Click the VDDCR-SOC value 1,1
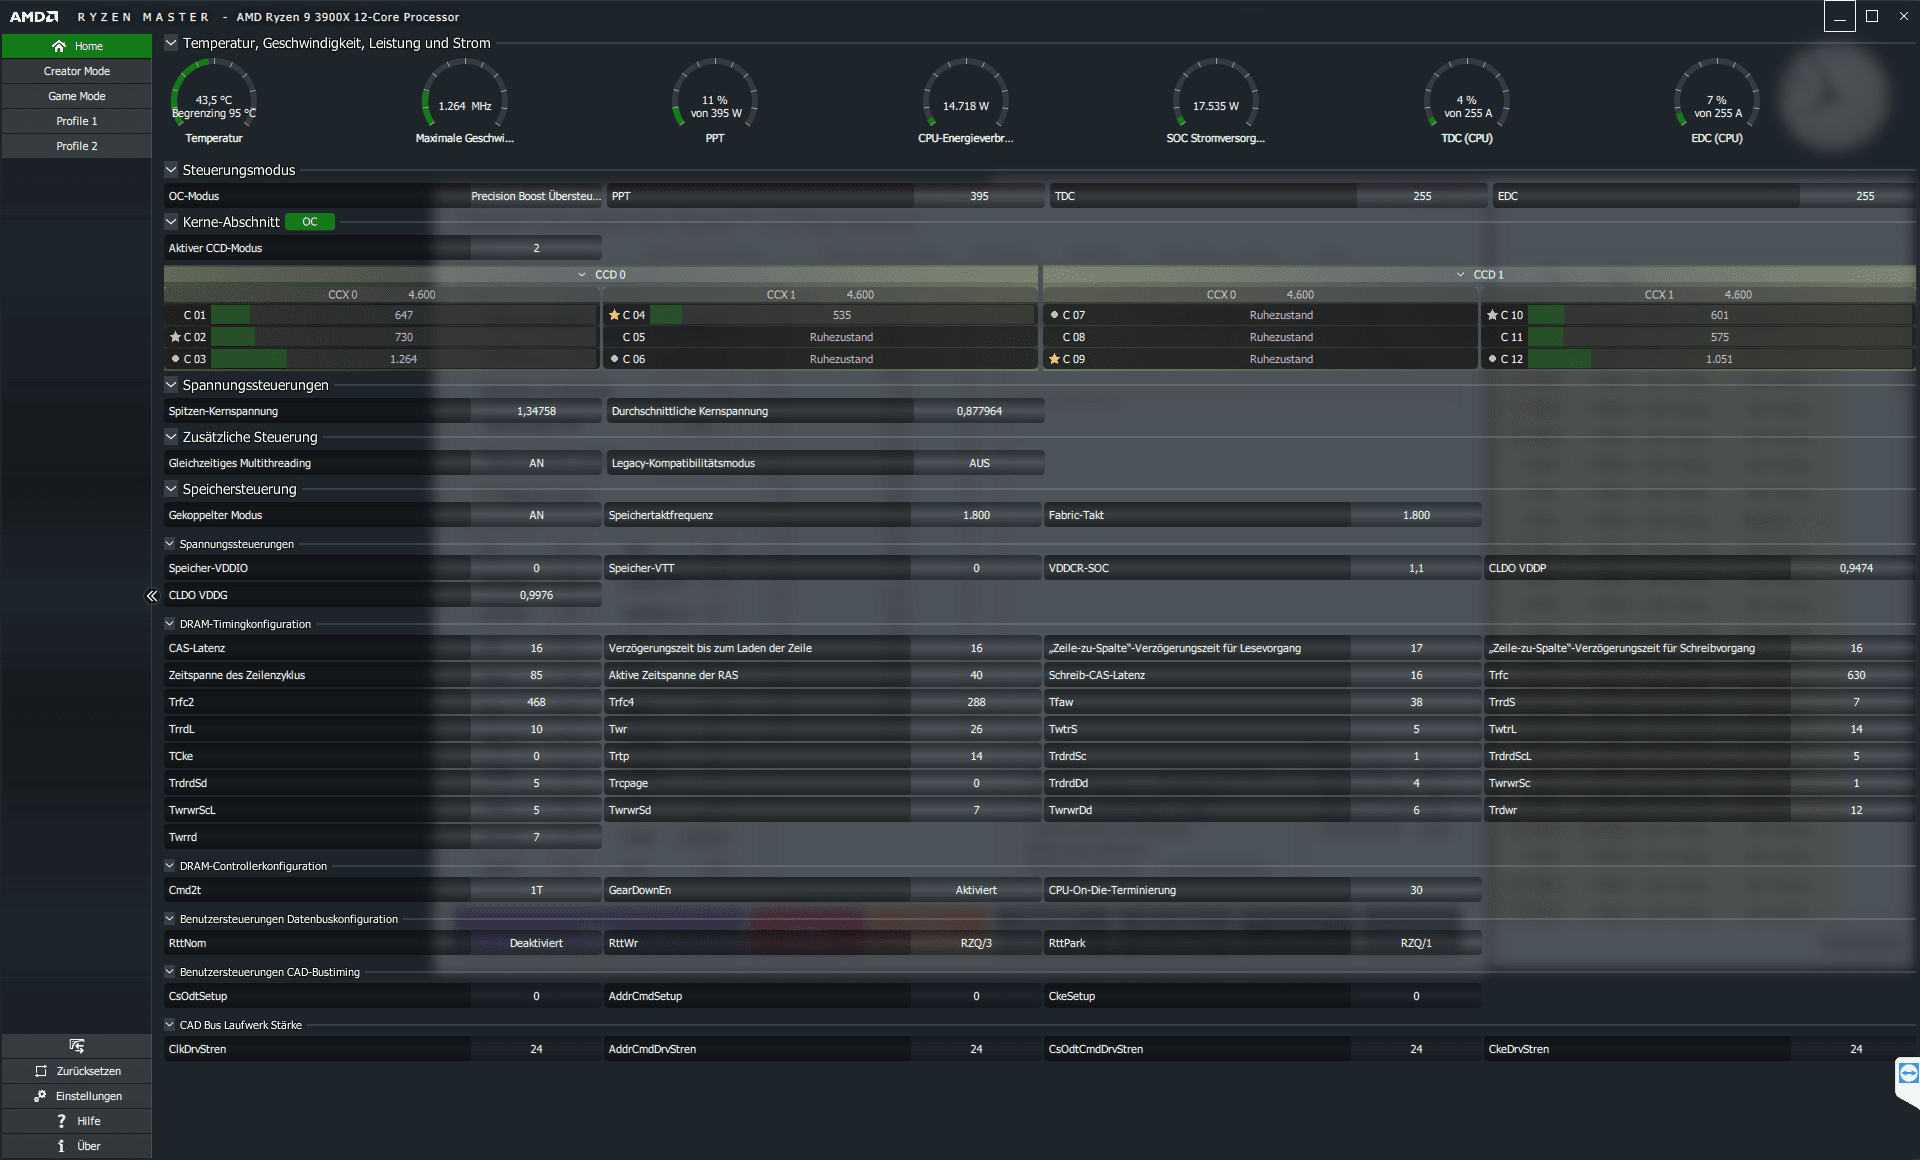 click(1416, 568)
